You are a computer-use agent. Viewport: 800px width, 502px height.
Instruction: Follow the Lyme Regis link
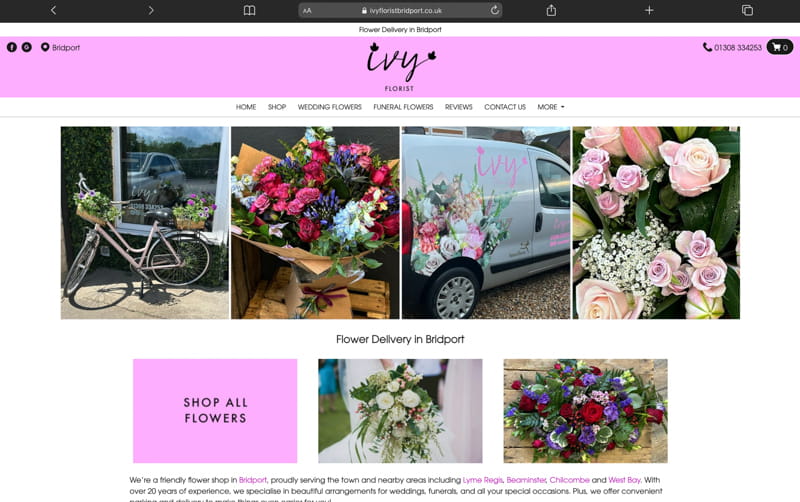tap(483, 480)
